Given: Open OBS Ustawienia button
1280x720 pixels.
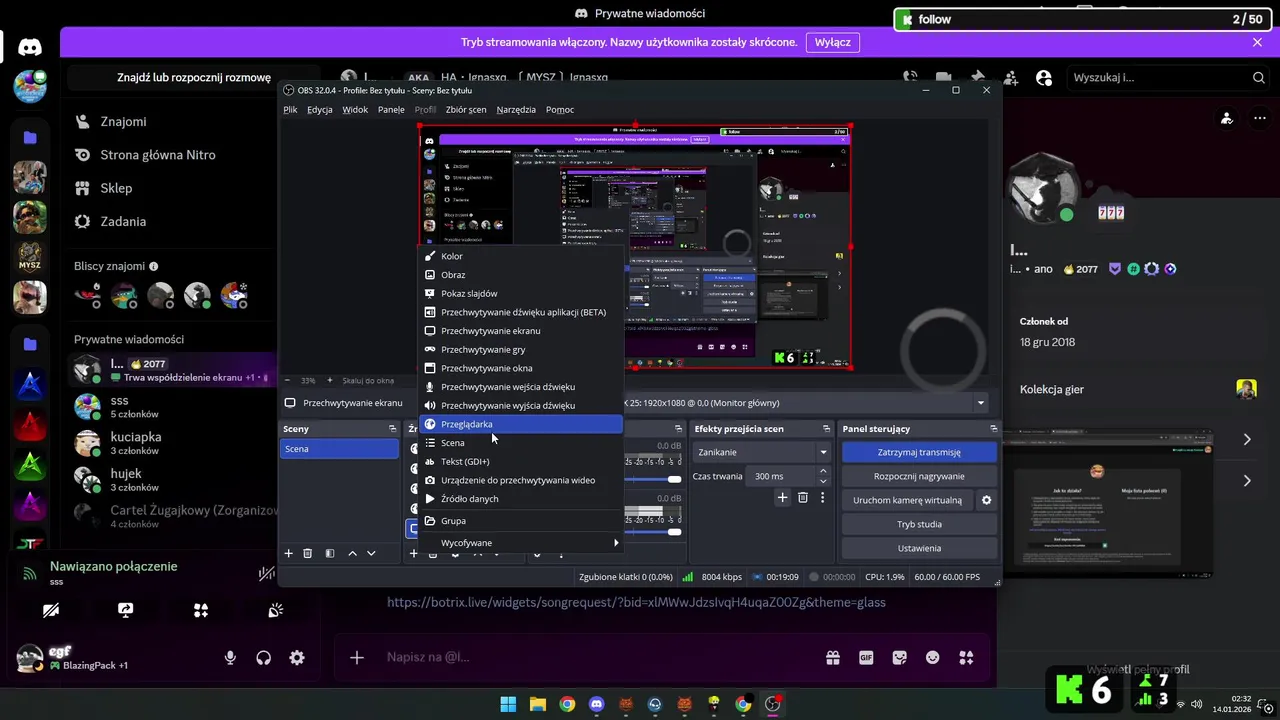Looking at the screenshot, I should [x=919, y=548].
